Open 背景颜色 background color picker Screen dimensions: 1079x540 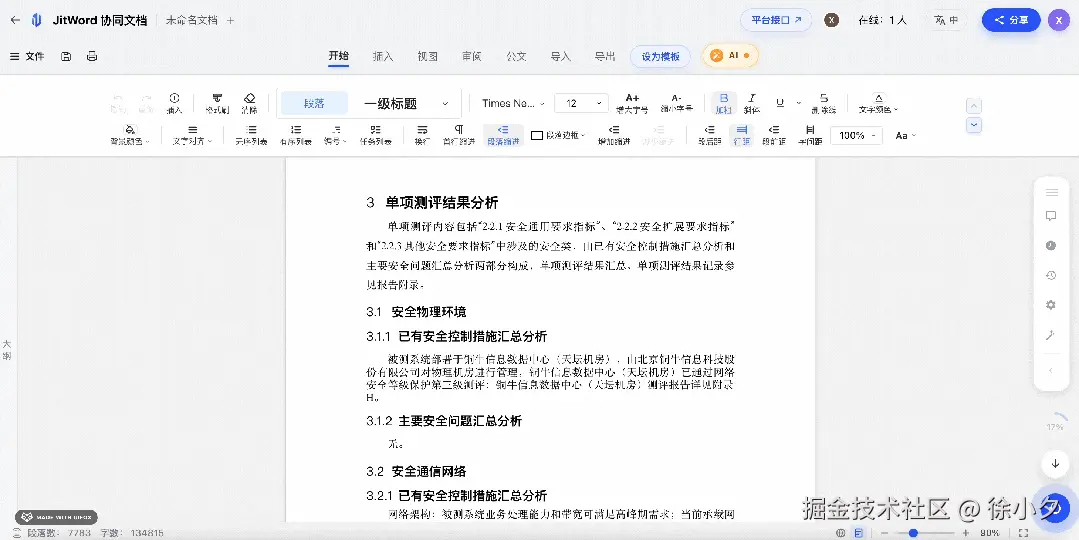point(130,135)
